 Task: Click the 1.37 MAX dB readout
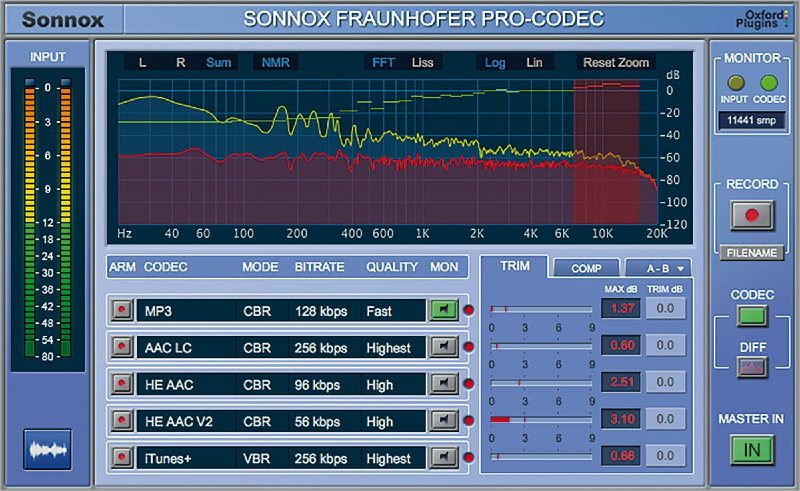tap(621, 308)
